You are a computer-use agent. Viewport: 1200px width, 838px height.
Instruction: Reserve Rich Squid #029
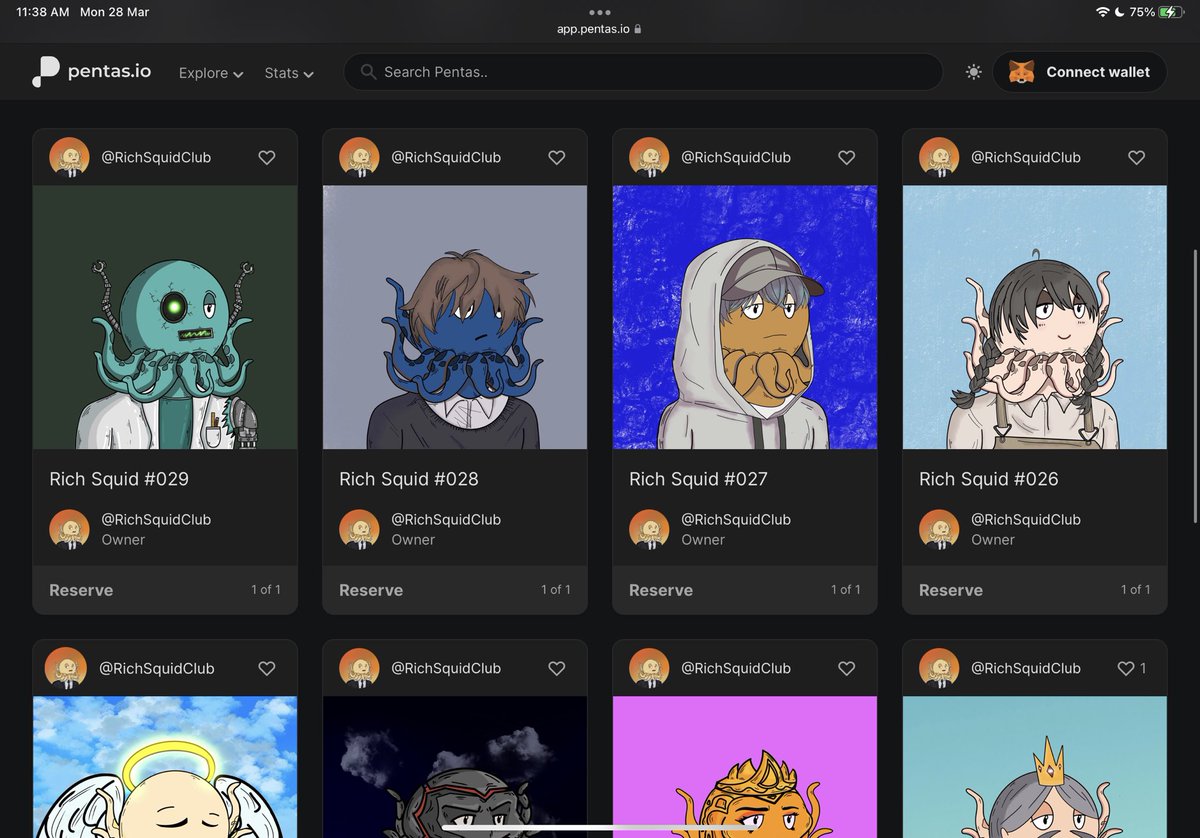click(x=81, y=590)
